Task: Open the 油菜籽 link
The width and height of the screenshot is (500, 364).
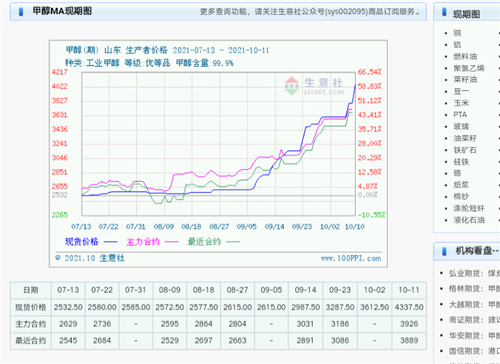Action: (x=465, y=138)
